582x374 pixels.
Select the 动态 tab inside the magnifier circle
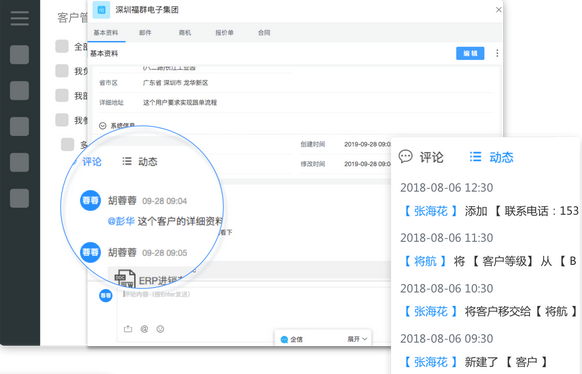click(148, 161)
